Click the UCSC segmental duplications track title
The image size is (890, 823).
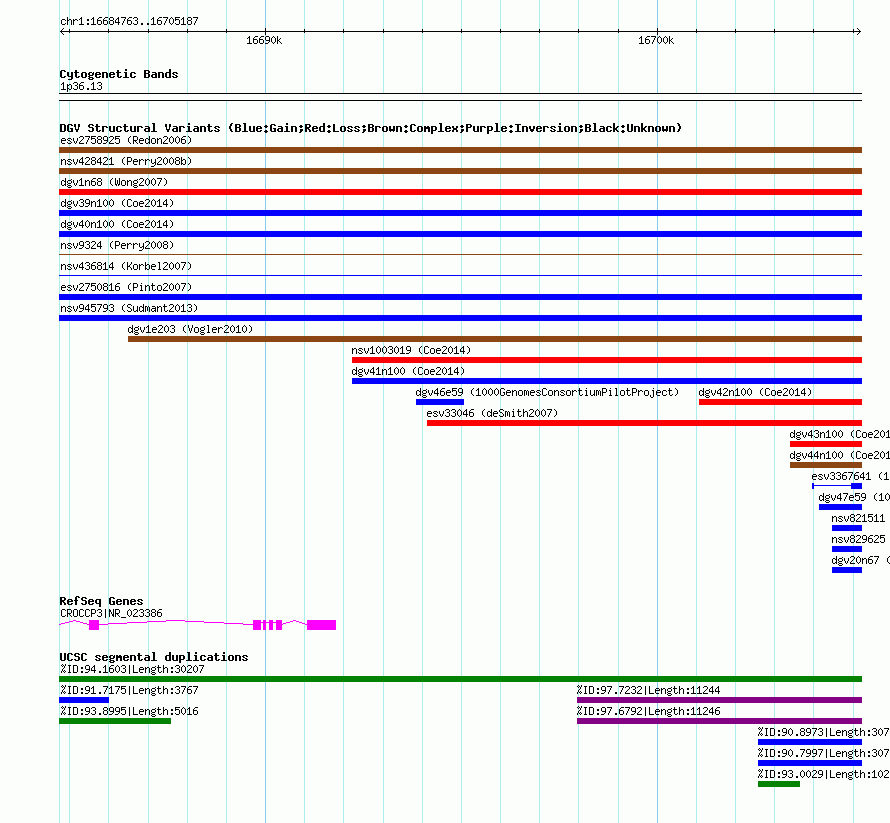[154, 657]
